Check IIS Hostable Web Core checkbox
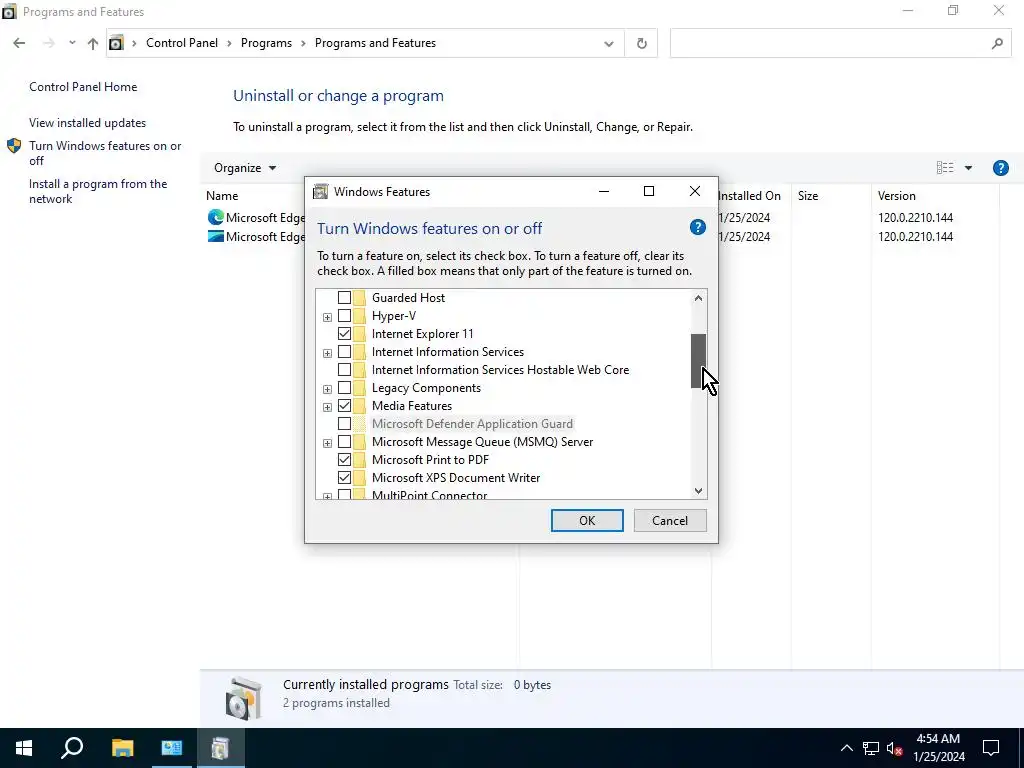Screen dimensions: 1024x768 (x=344, y=370)
